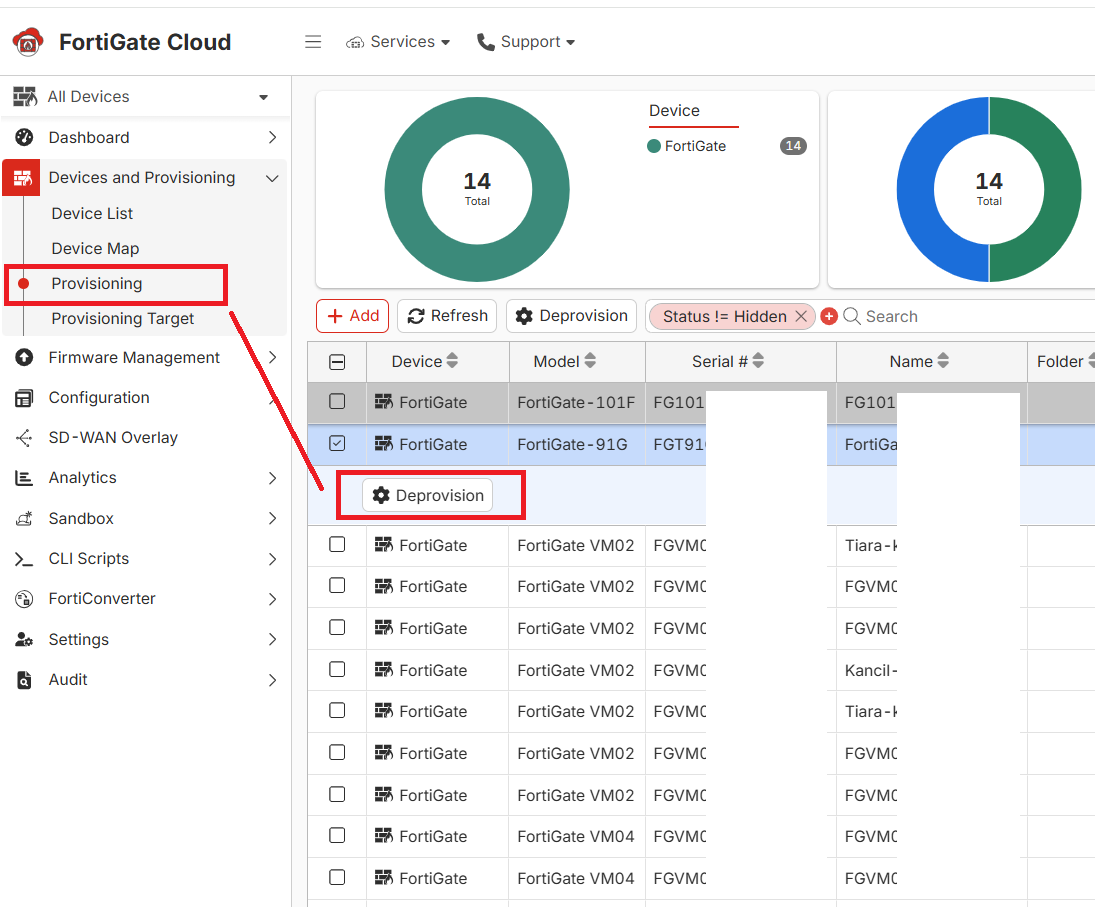
Task: Open Device List page
Action: point(91,213)
